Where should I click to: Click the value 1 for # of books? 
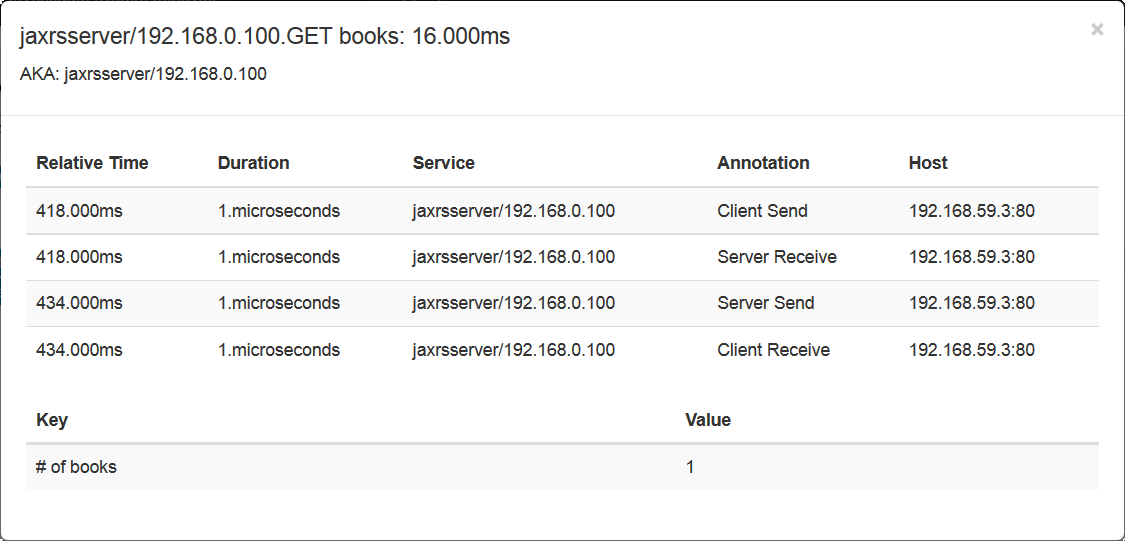coord(690,467)
